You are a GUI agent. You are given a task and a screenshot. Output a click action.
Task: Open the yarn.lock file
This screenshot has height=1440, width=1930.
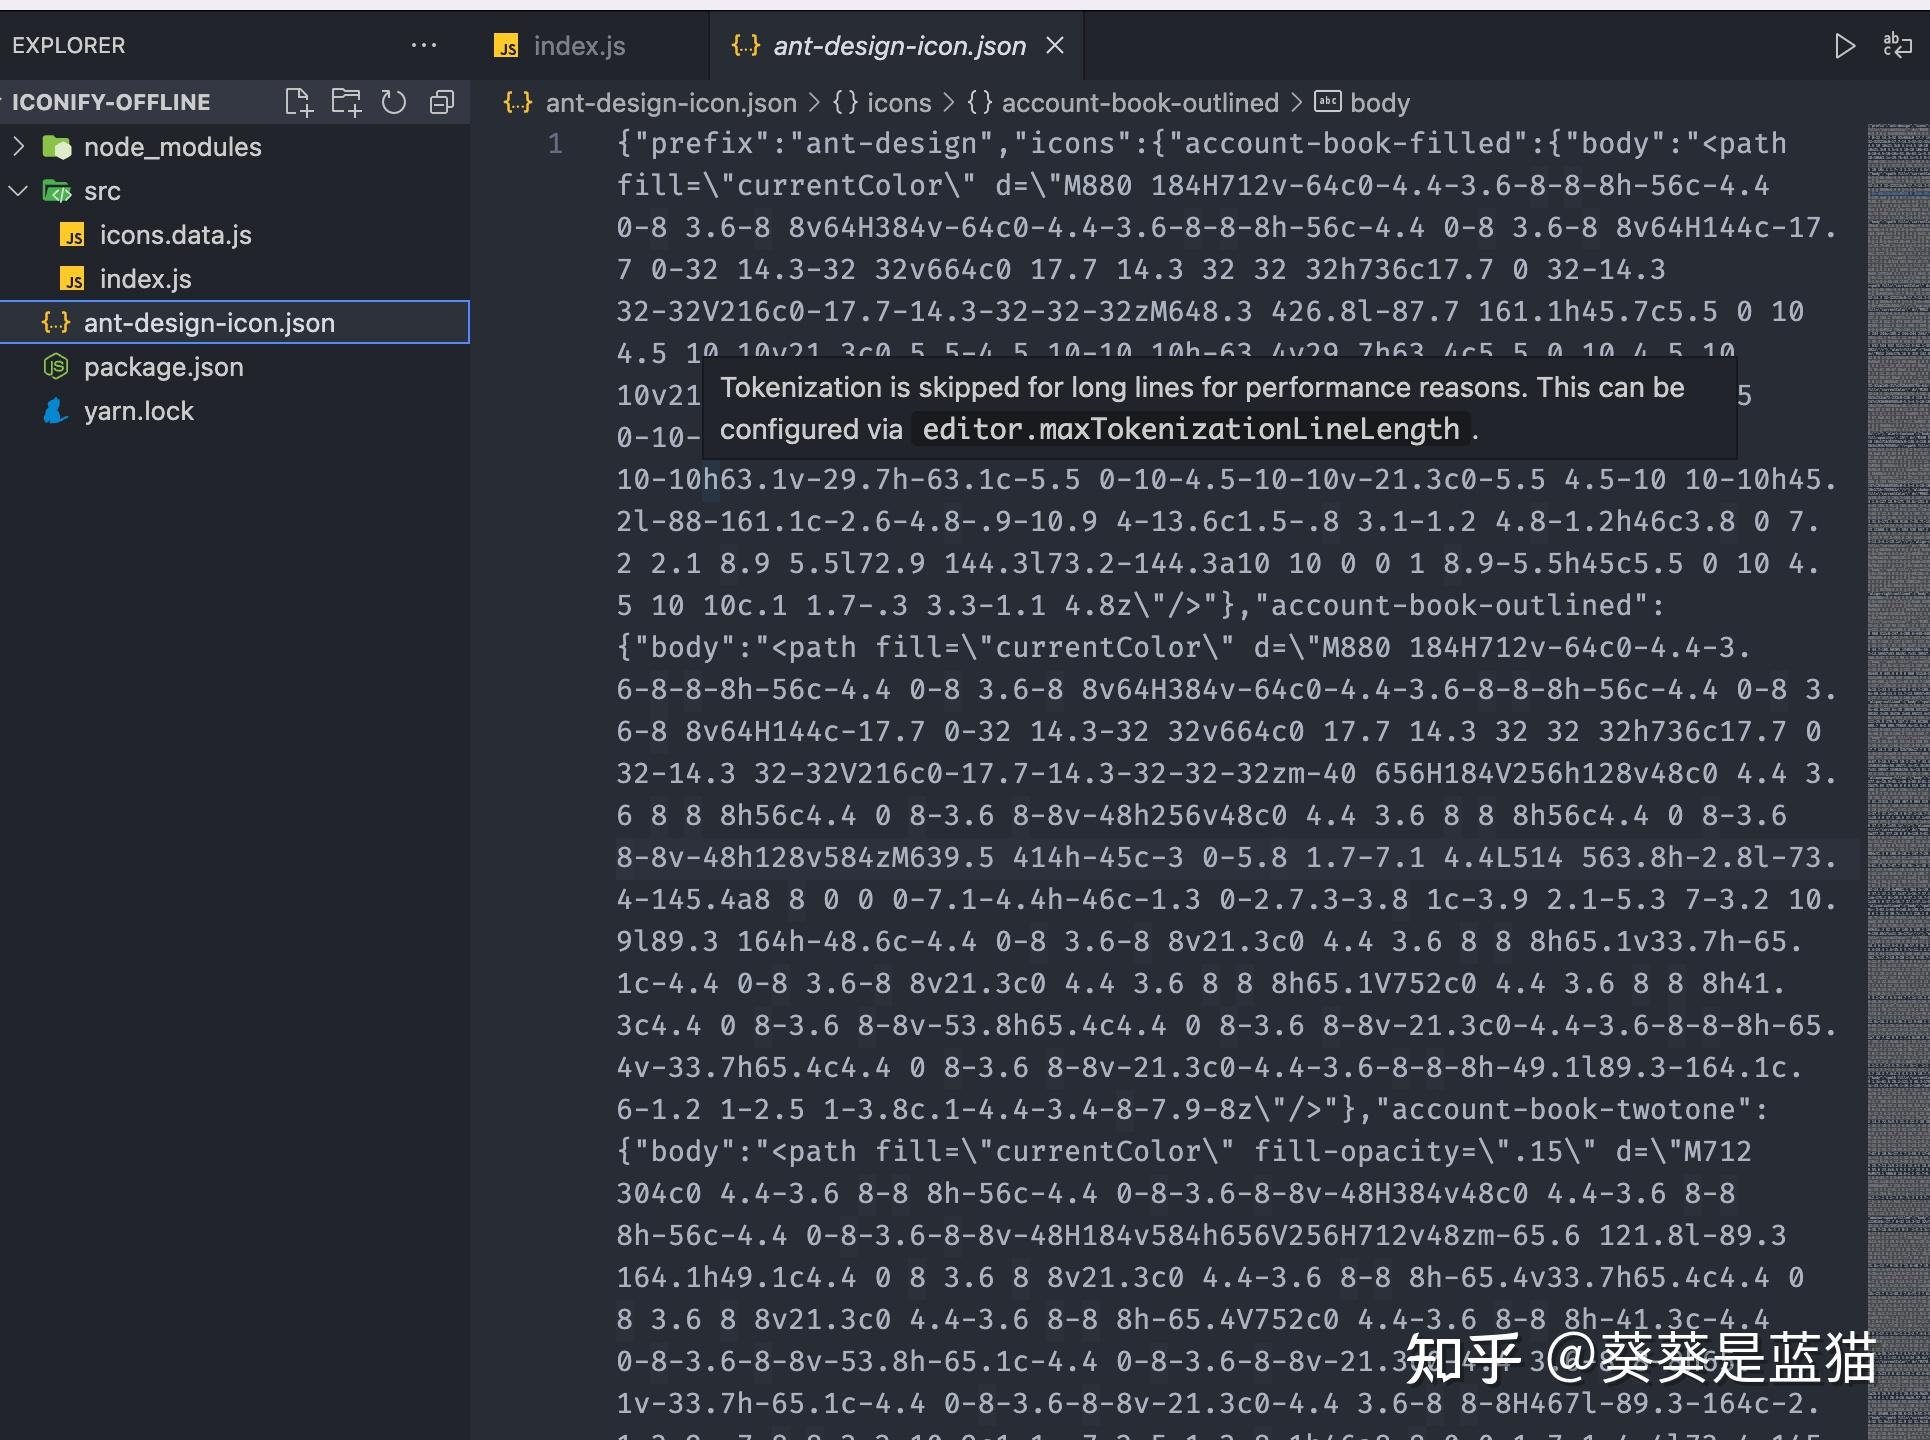pyautogui.click(x=138, y=411)
